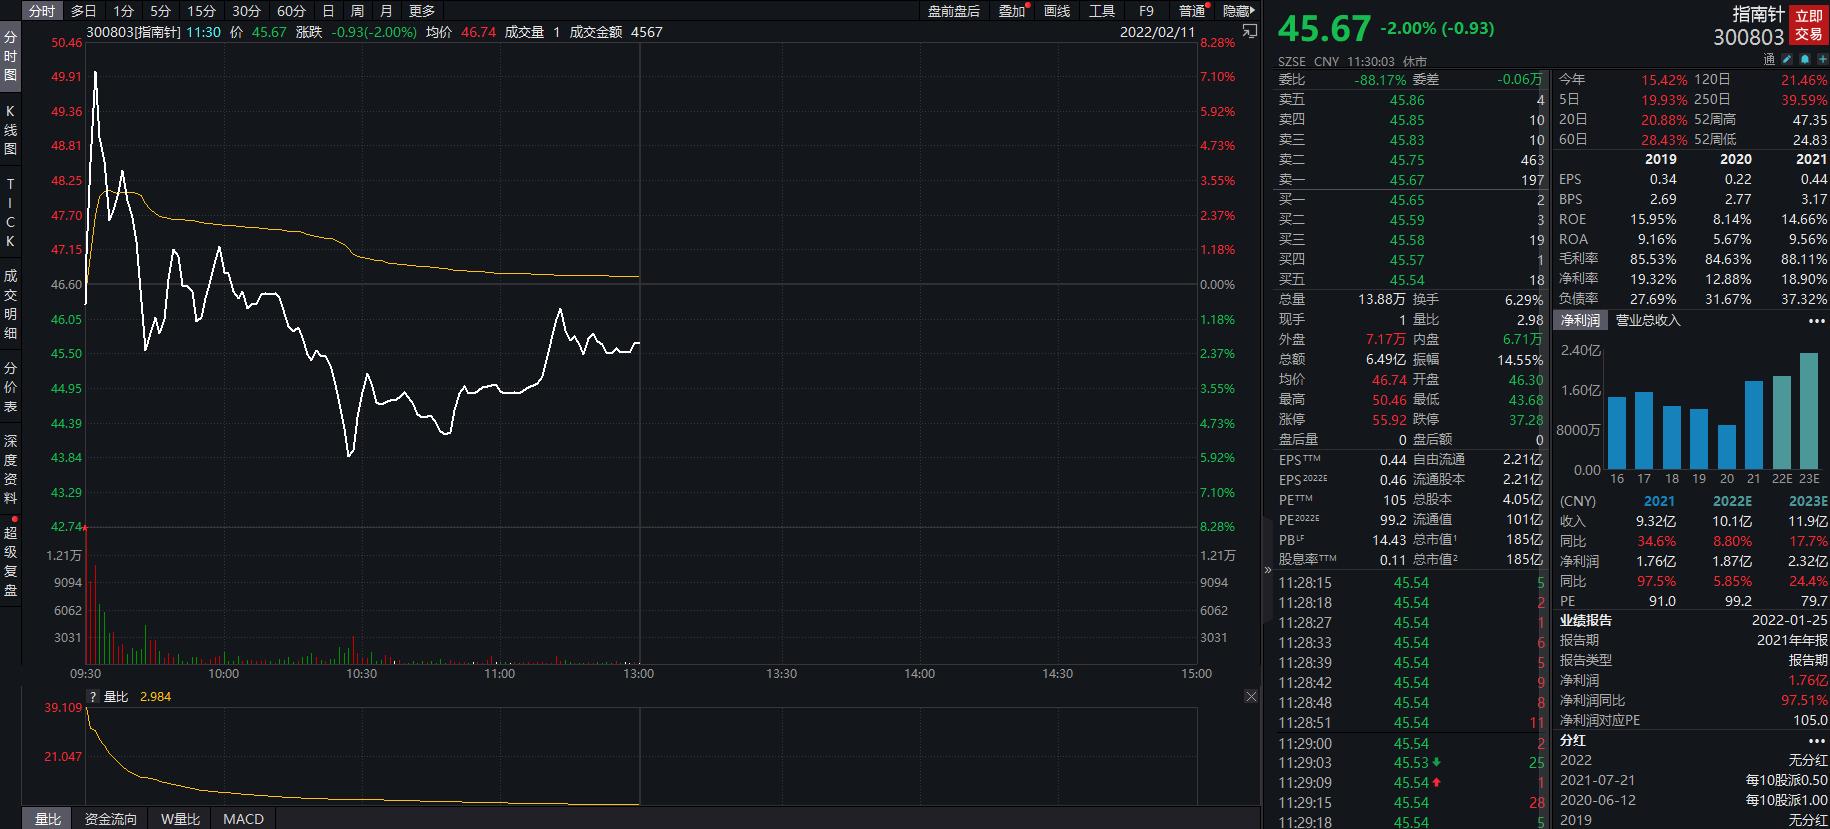Select the 量比 indicator tab
This screenshot has height=829, width=1830.
pos(48,819)
